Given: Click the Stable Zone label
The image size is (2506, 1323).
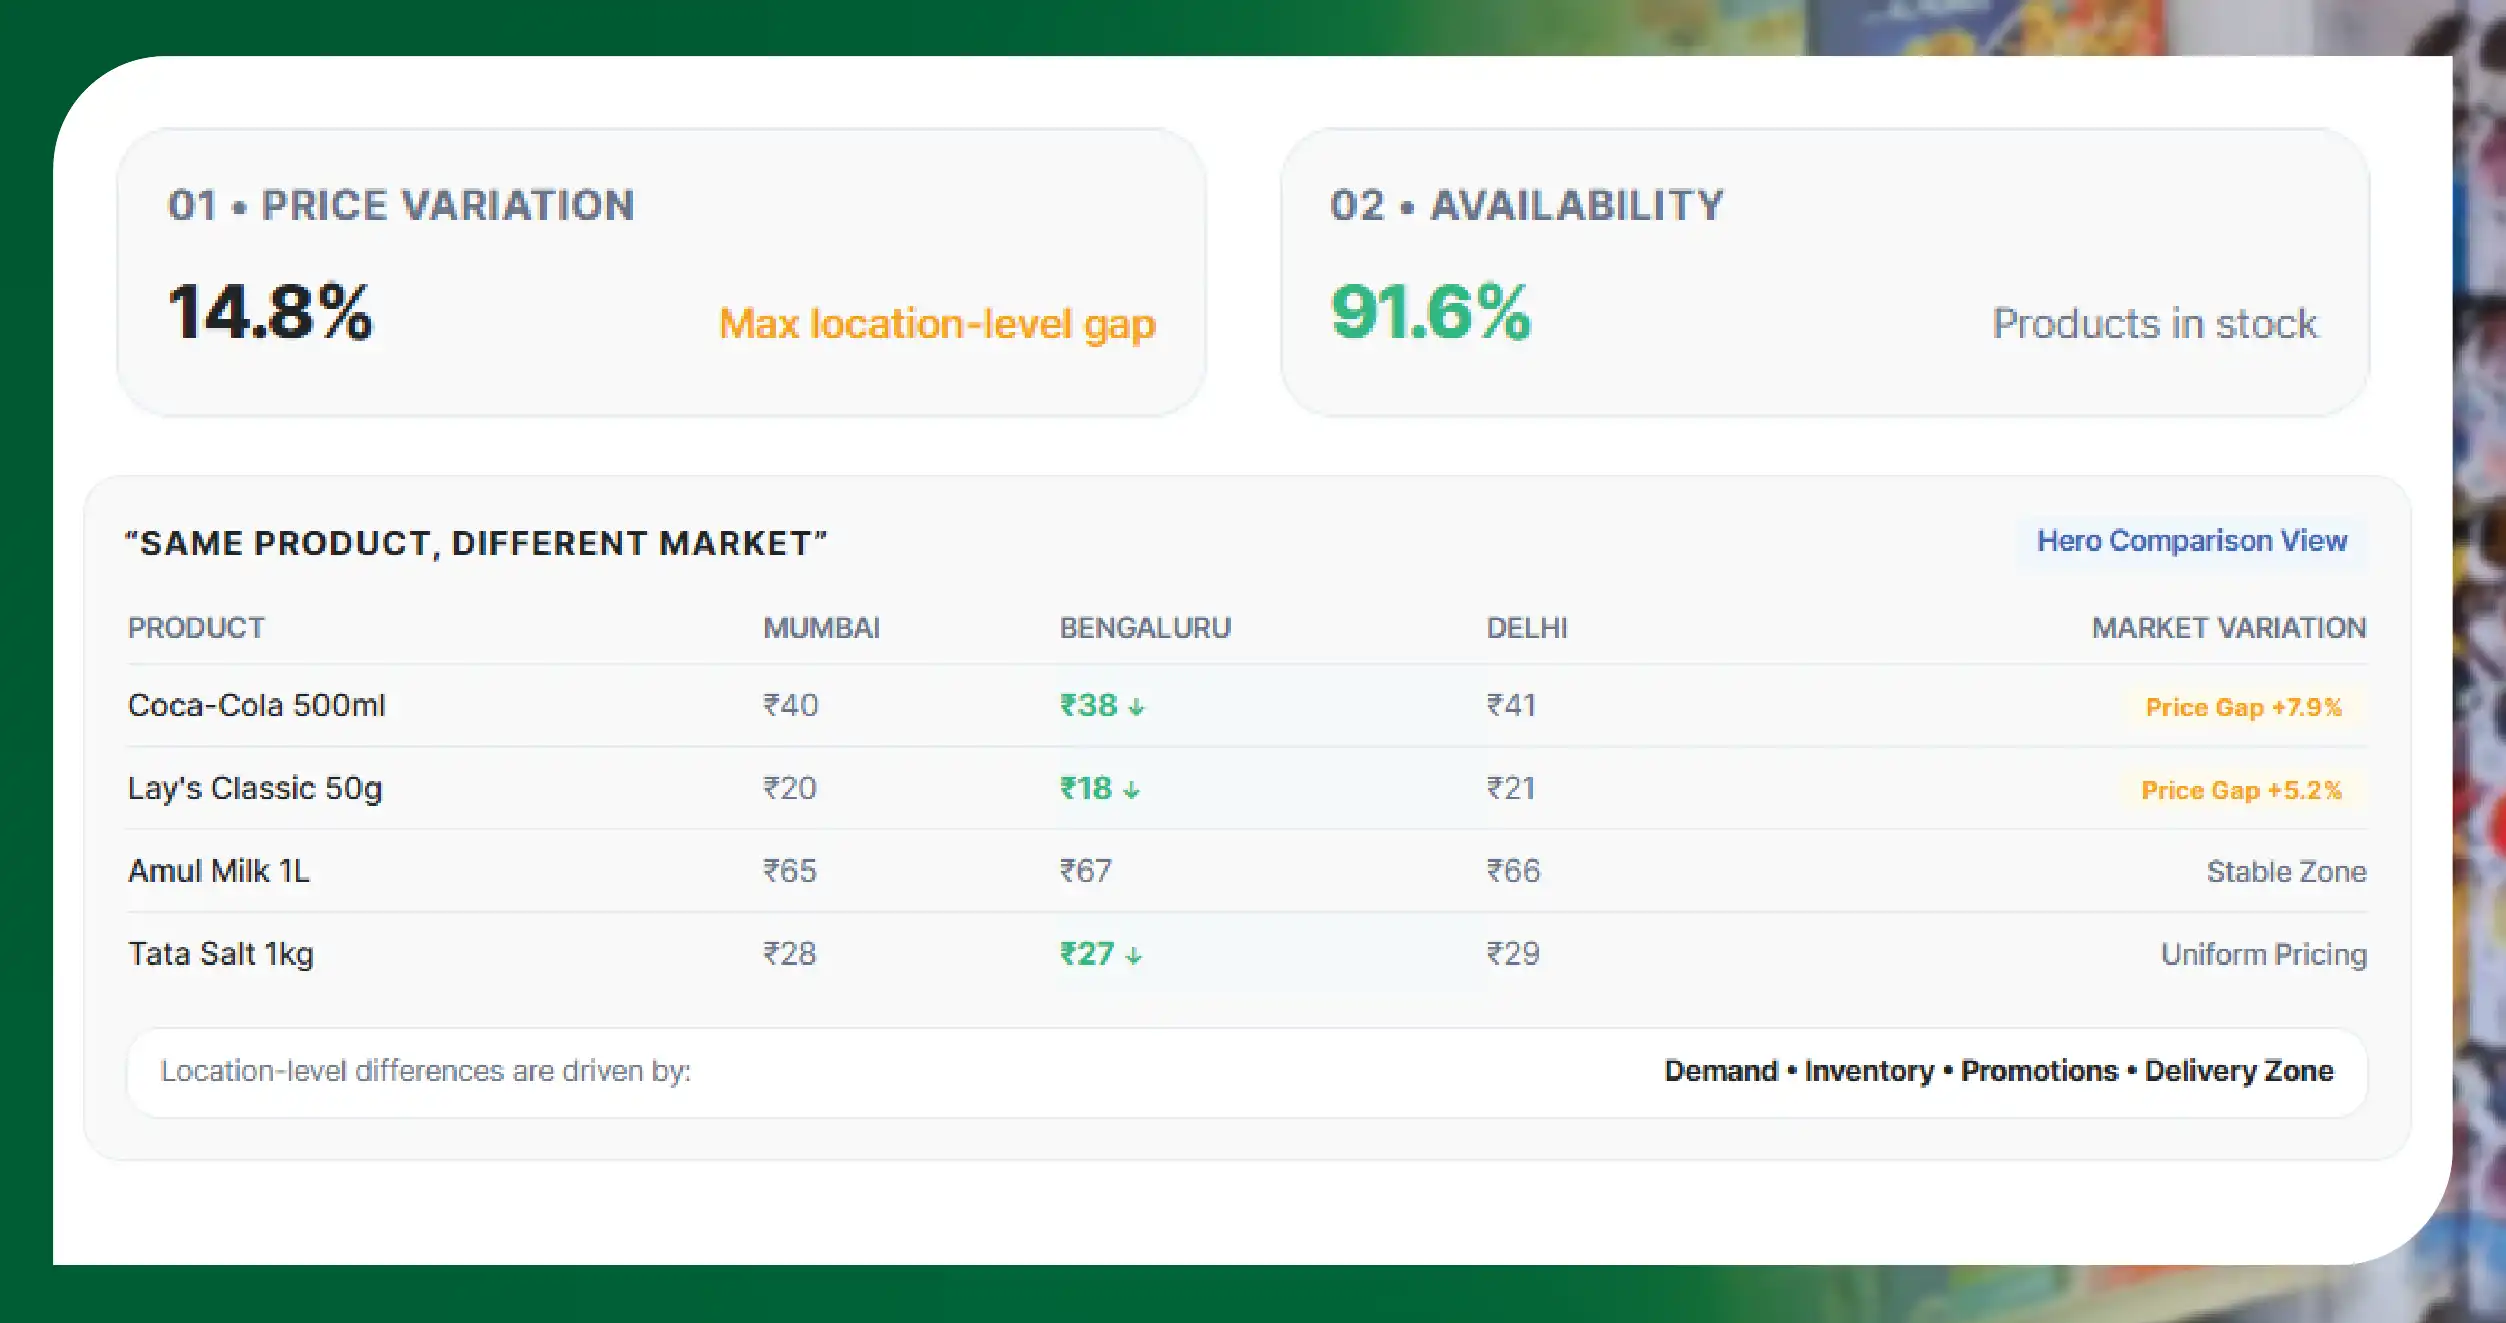Looking at the screenshot, I should tap(2286, 872).
